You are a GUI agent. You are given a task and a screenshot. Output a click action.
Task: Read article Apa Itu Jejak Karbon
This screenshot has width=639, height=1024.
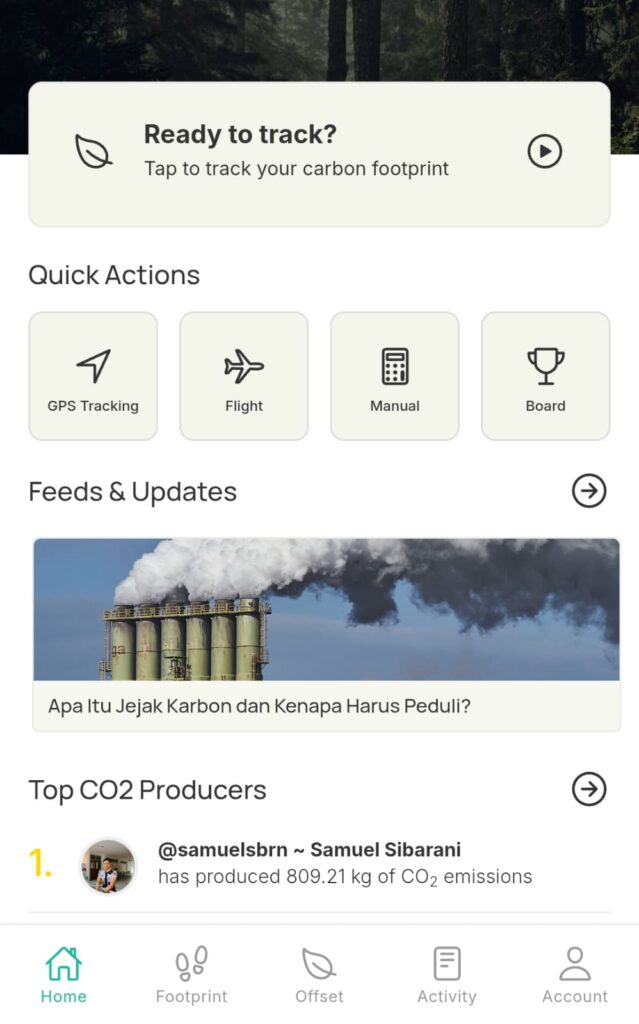(x=259, y=706)
